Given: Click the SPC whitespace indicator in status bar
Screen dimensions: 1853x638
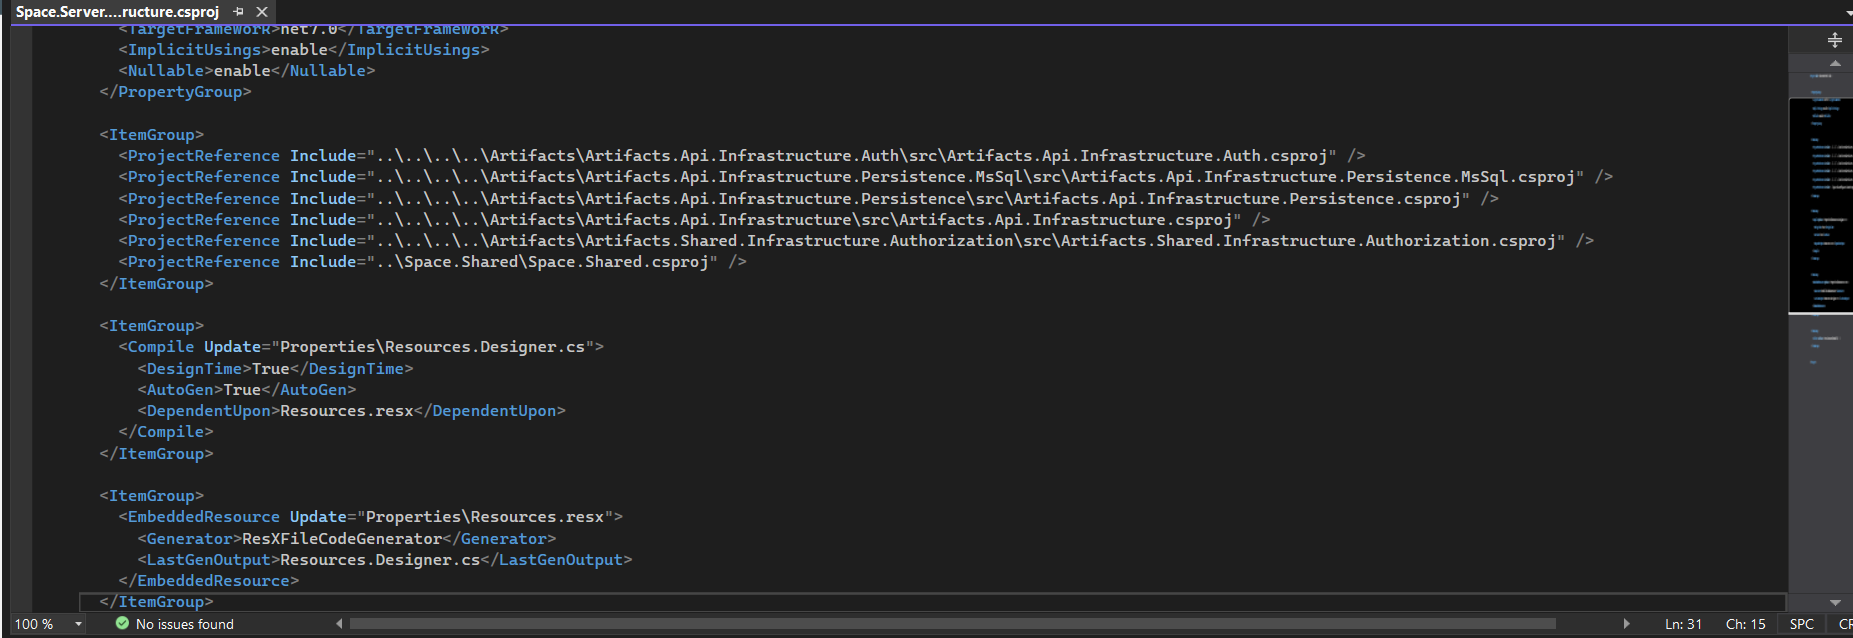Looking at the screenshot, I should (x=1802, y=624).
